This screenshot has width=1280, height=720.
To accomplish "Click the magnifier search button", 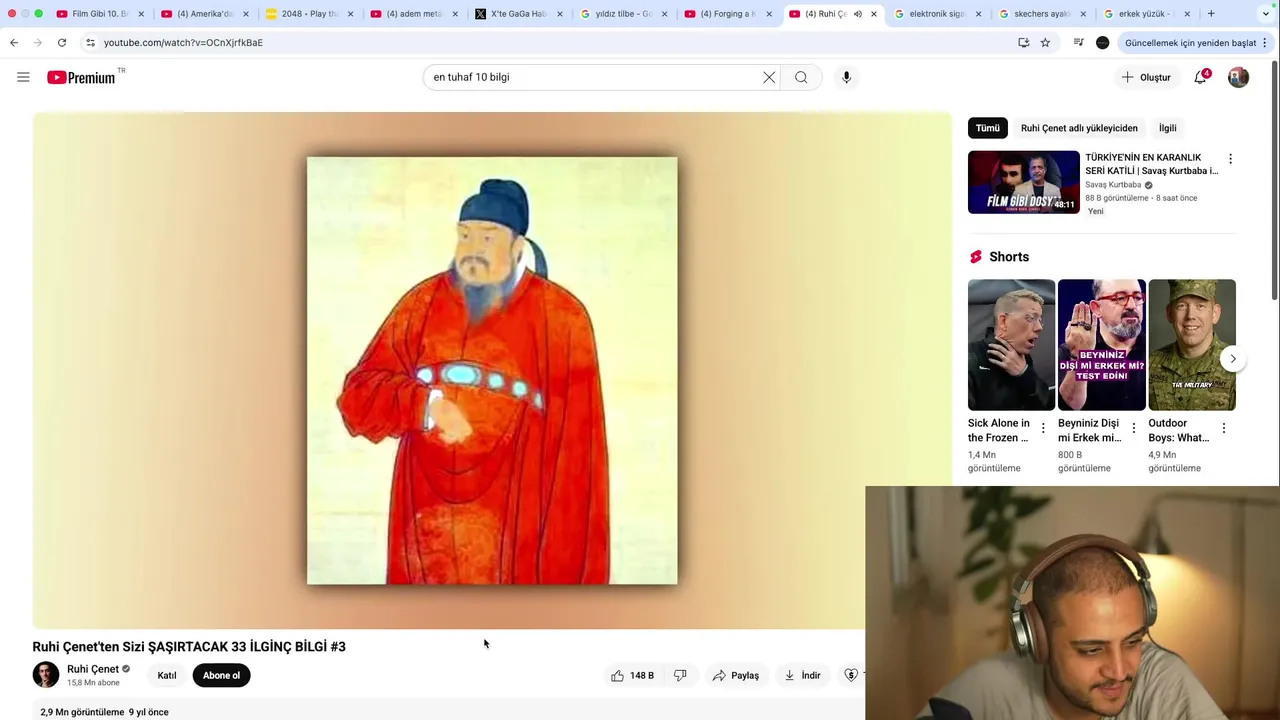I will click(x=801, y=77).
